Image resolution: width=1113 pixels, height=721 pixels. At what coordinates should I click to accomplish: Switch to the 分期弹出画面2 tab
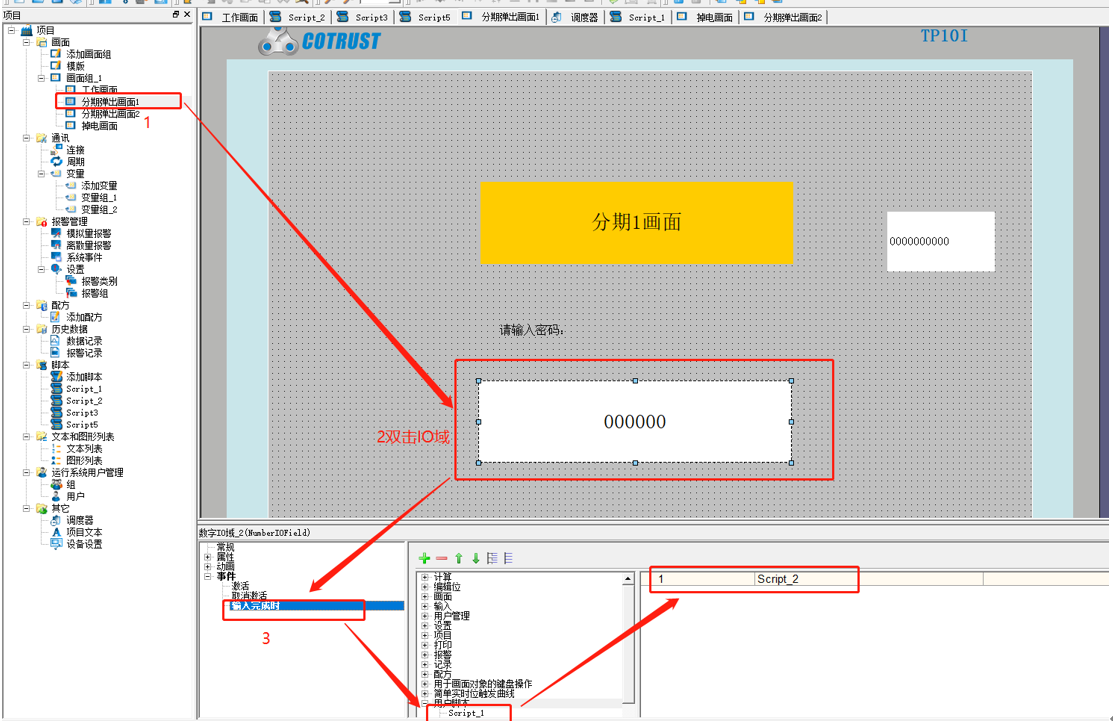tap(784, 17)
